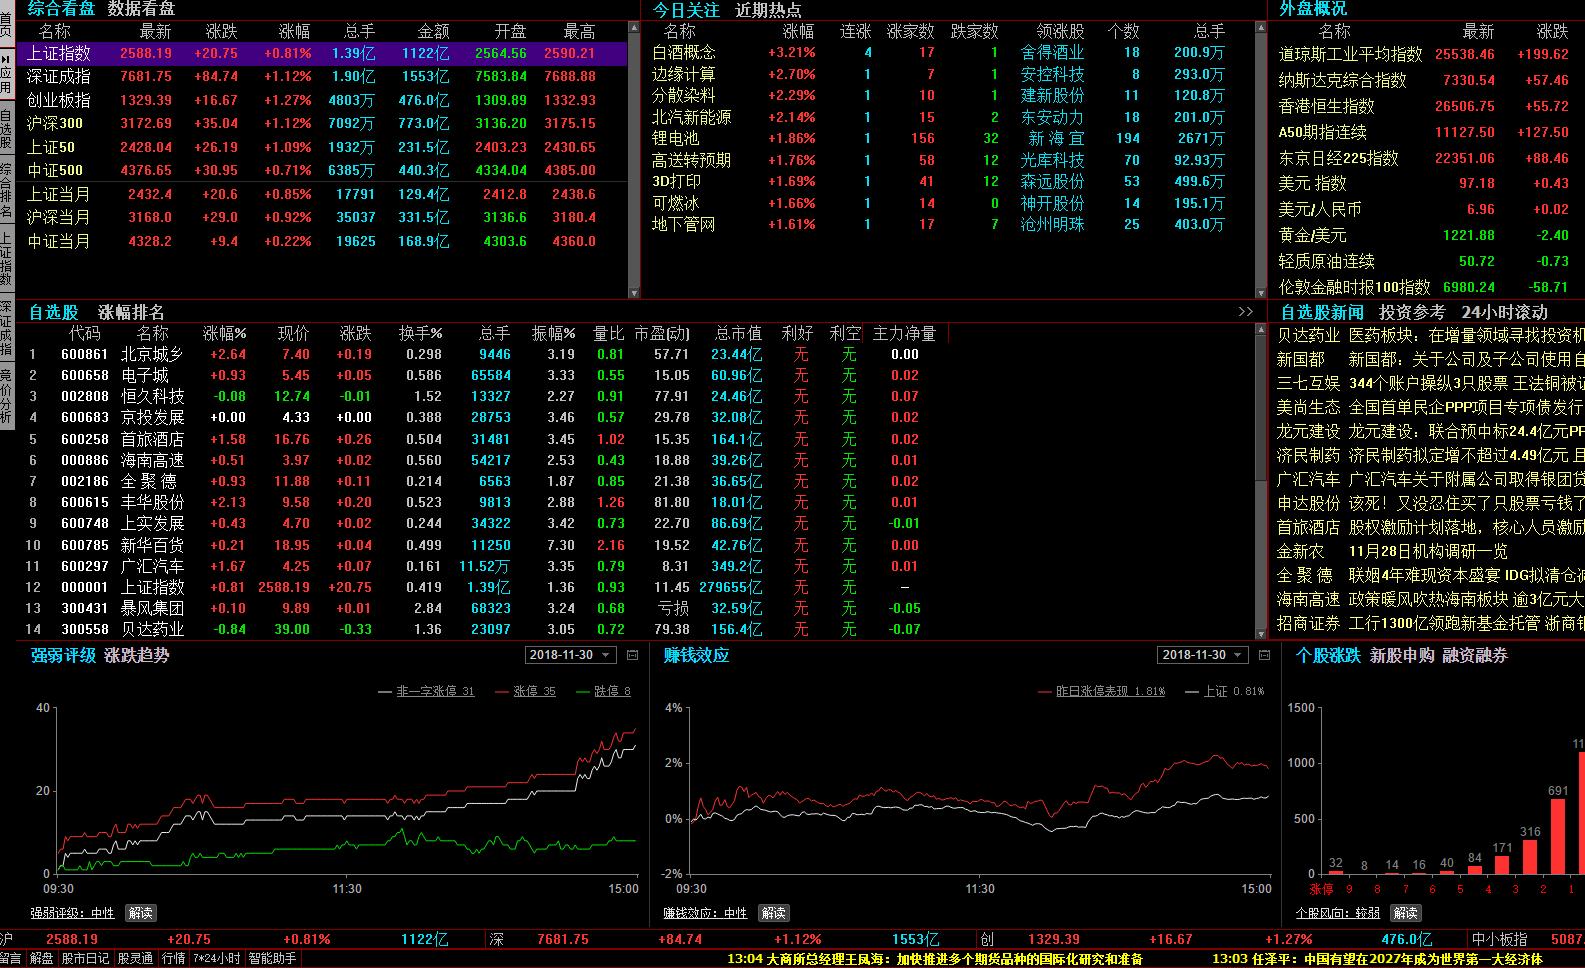
Task: Switch to the 数据看盘 tab
Action: (141, 9)
